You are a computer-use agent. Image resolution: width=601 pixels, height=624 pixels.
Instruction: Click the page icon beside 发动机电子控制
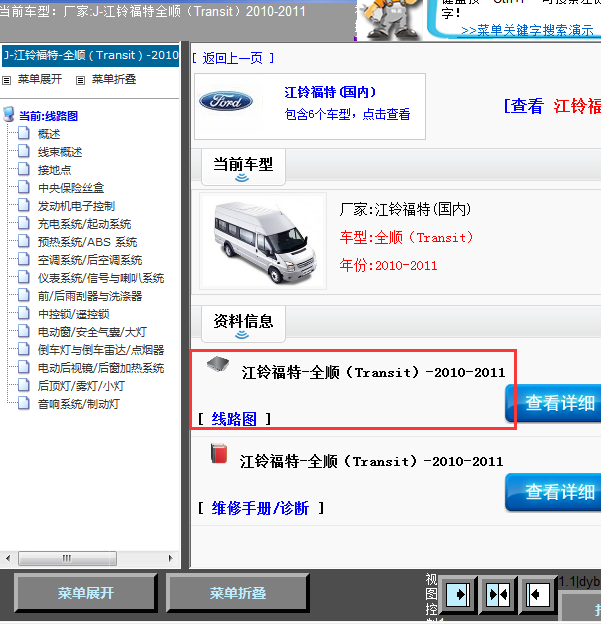(x=24, y=205)
